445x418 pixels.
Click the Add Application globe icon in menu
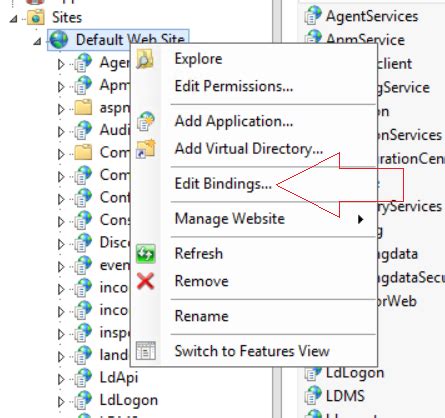[146, 121]
